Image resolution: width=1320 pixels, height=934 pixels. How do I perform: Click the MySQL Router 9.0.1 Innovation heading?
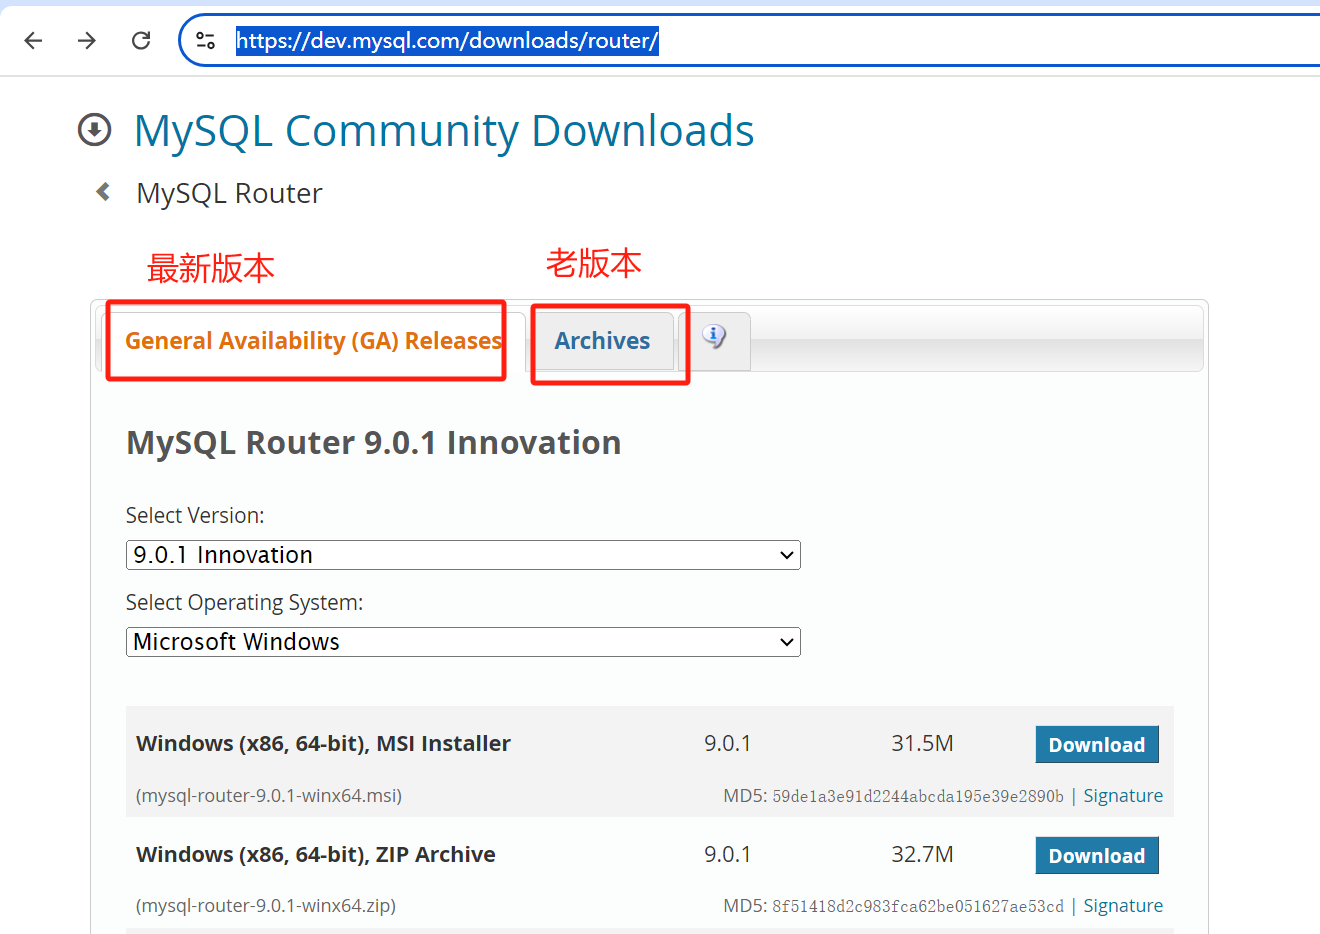coord(374,443)
